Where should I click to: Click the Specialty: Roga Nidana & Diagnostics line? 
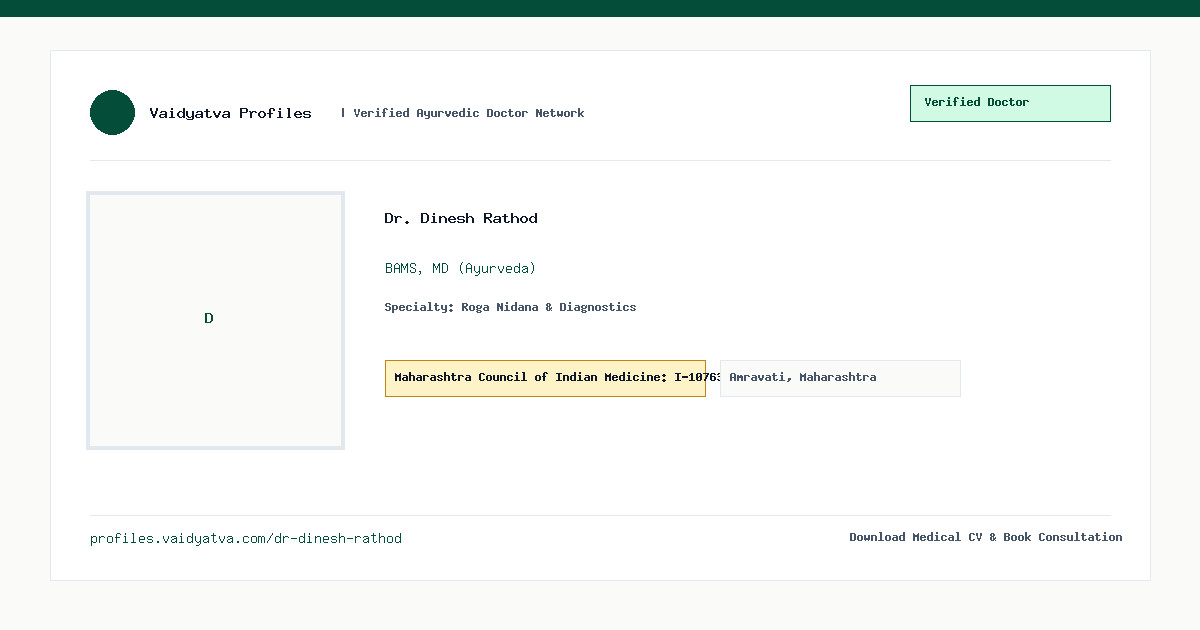point(510,307)
